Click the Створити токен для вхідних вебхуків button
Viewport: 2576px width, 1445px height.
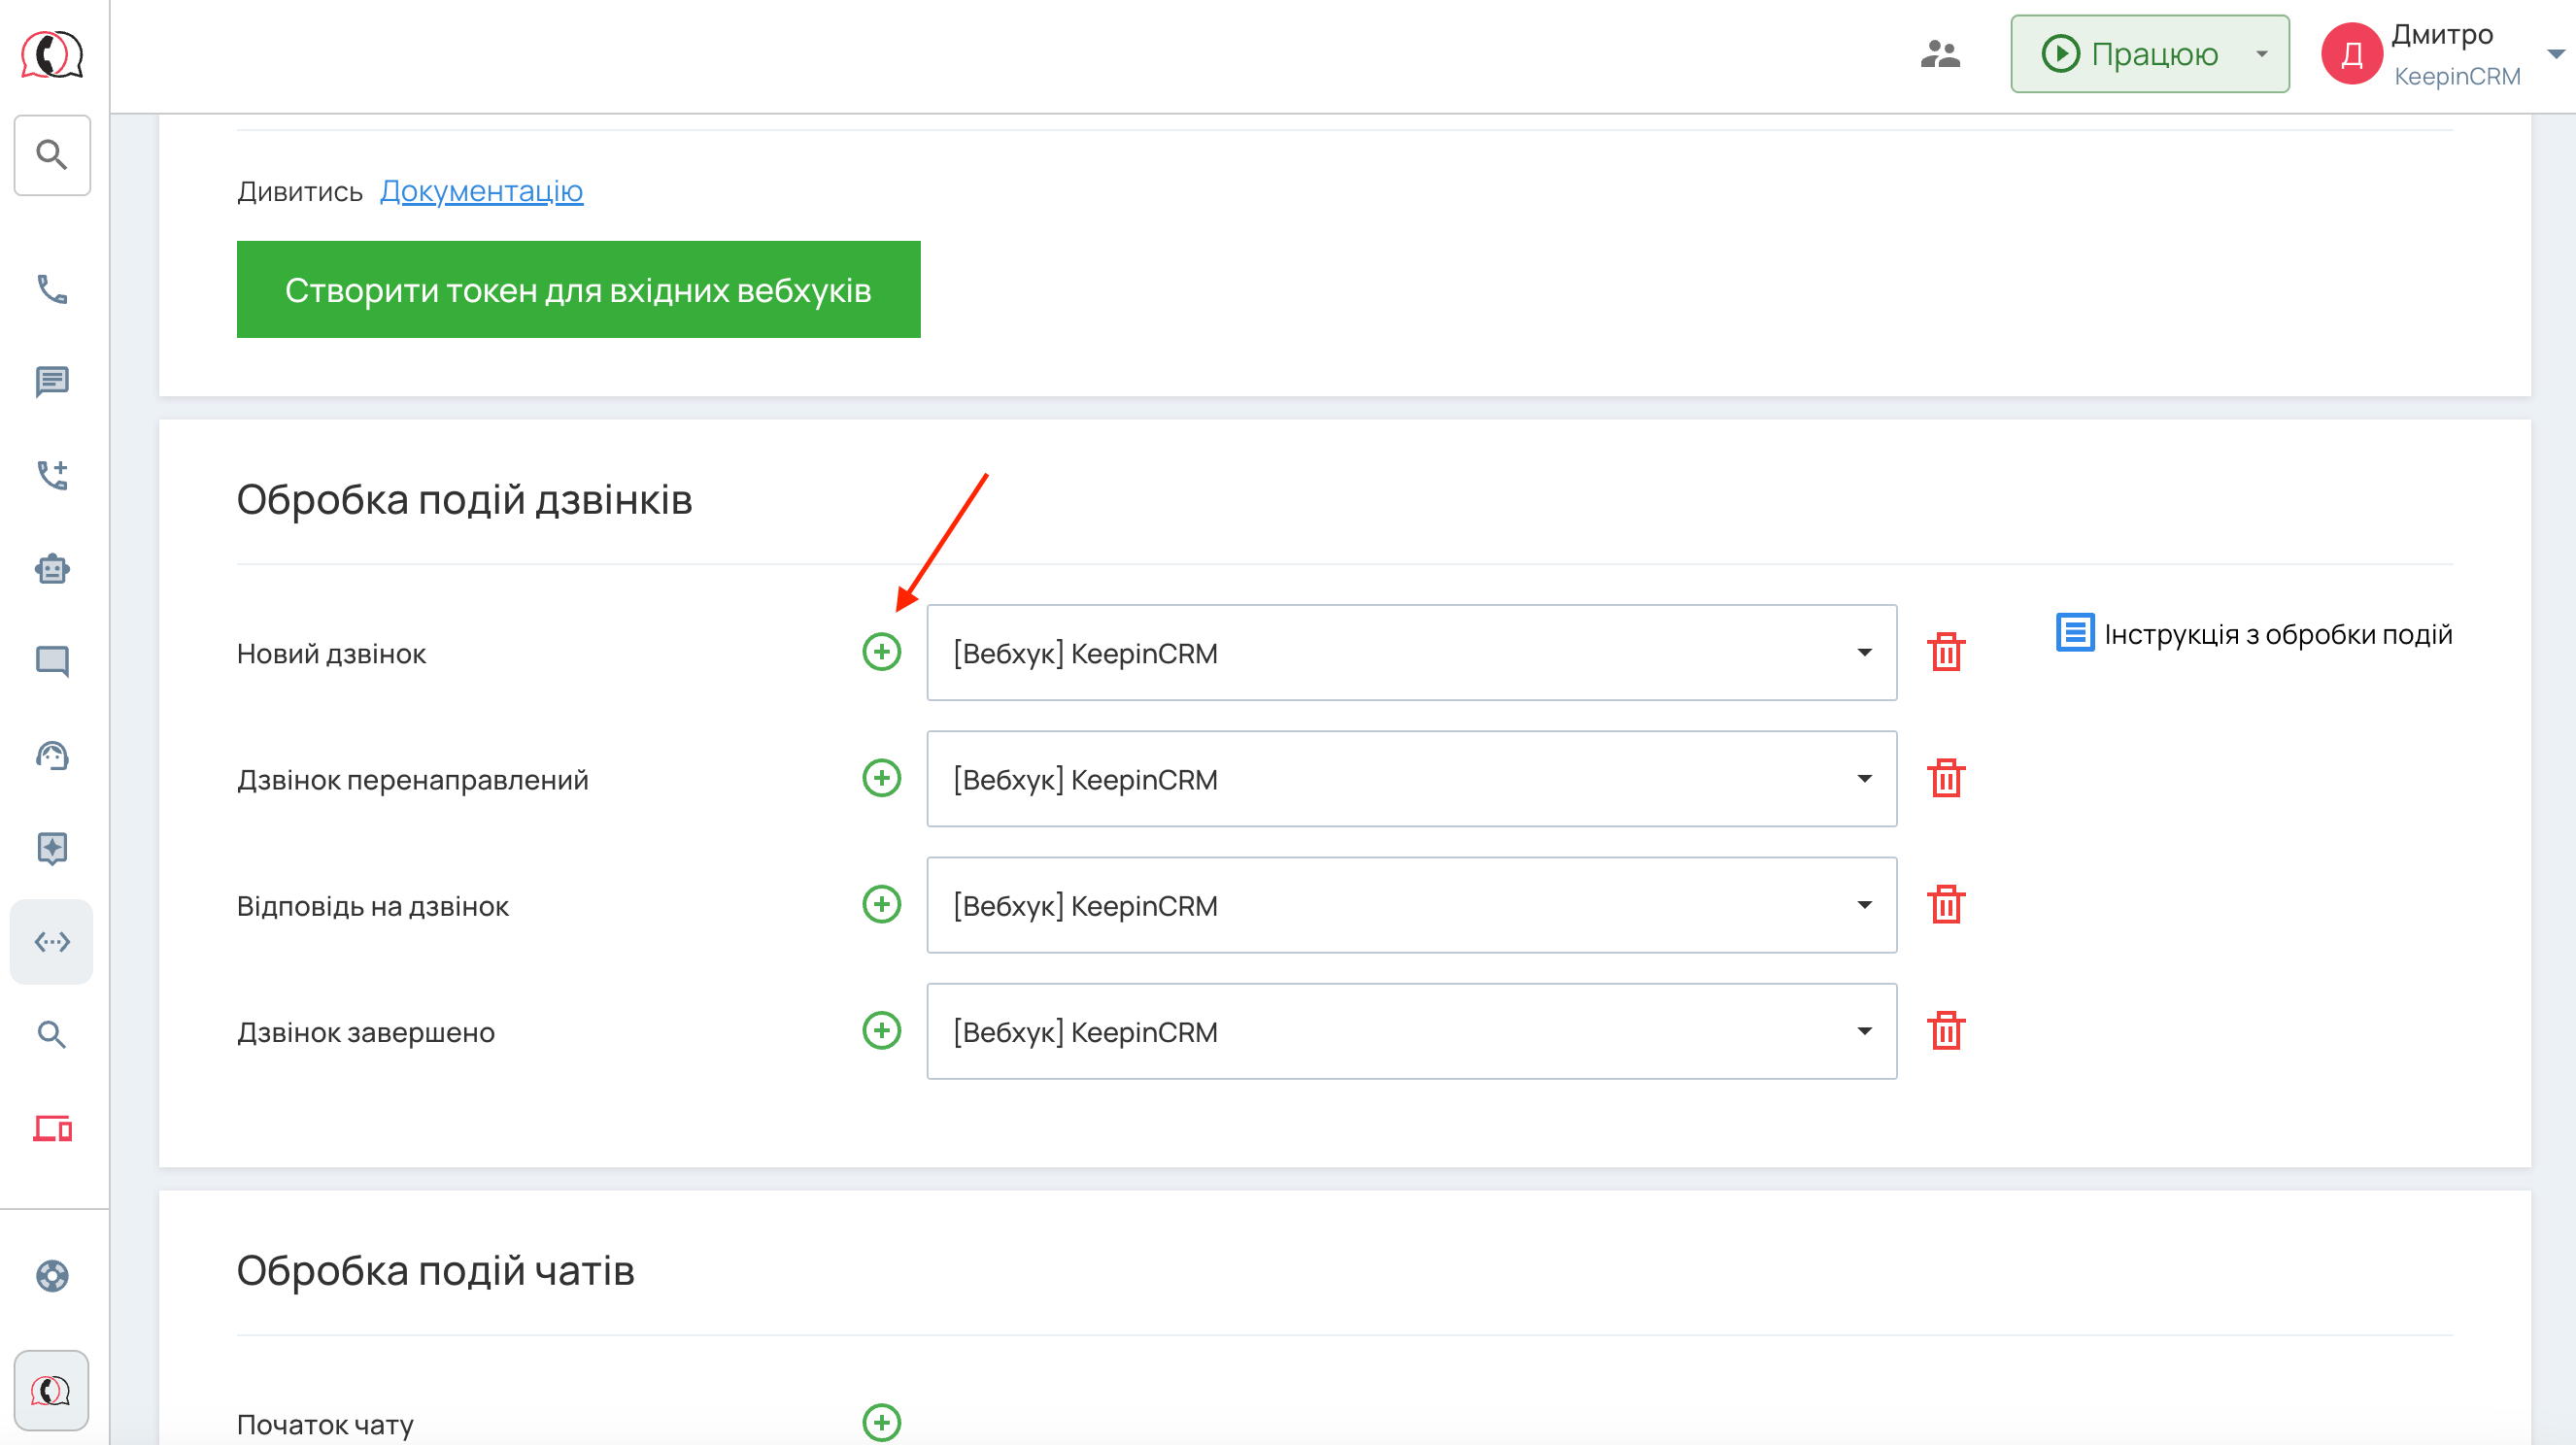[x=578, y=289]
